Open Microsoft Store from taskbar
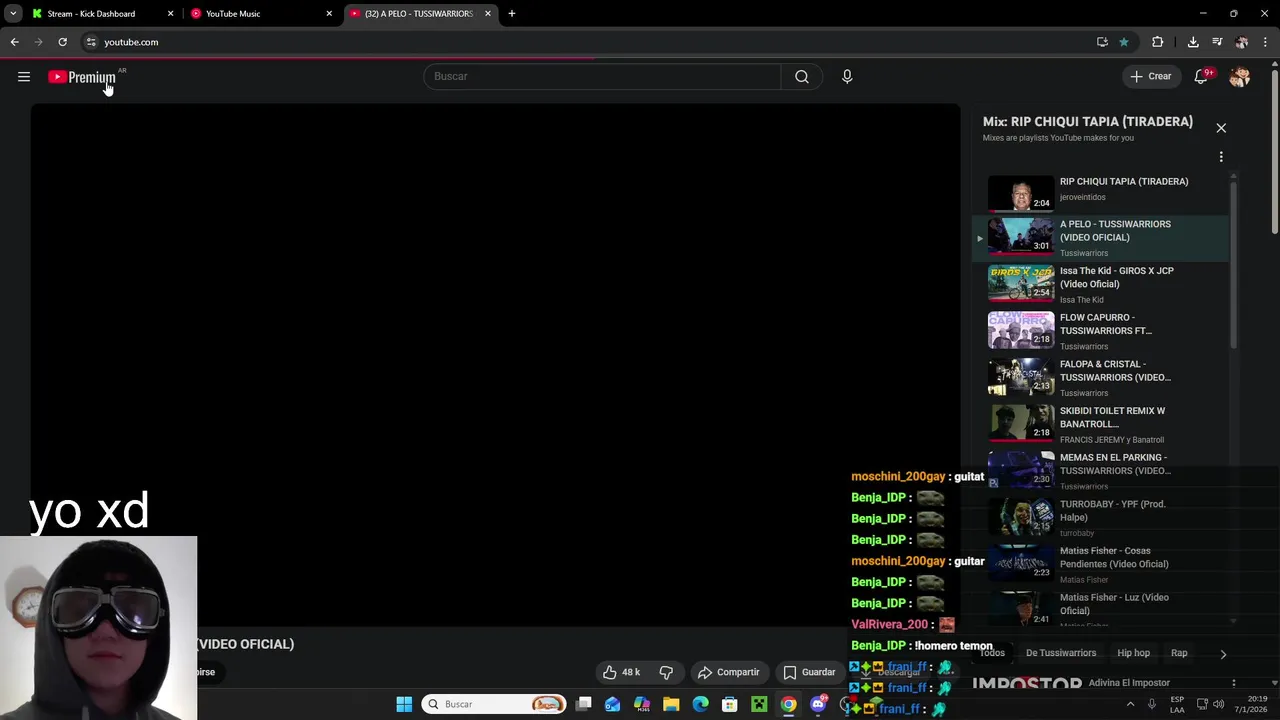This screenshot has width=1280, height=720. (730, 704)
